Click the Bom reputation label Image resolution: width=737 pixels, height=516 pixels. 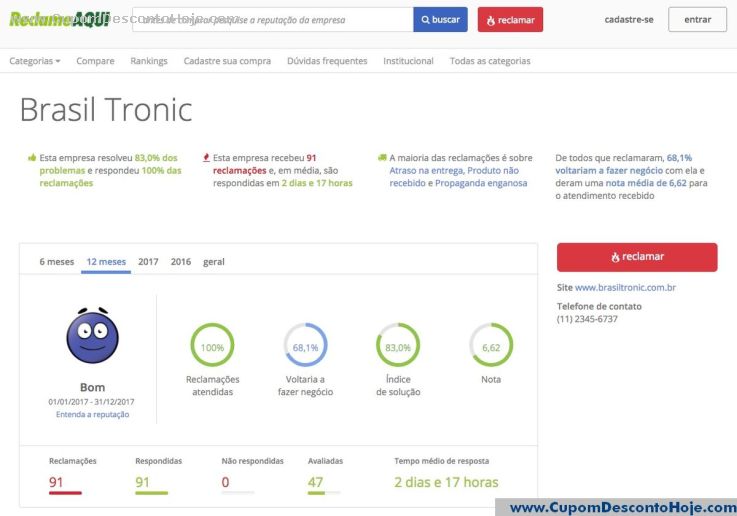[93, 387]
